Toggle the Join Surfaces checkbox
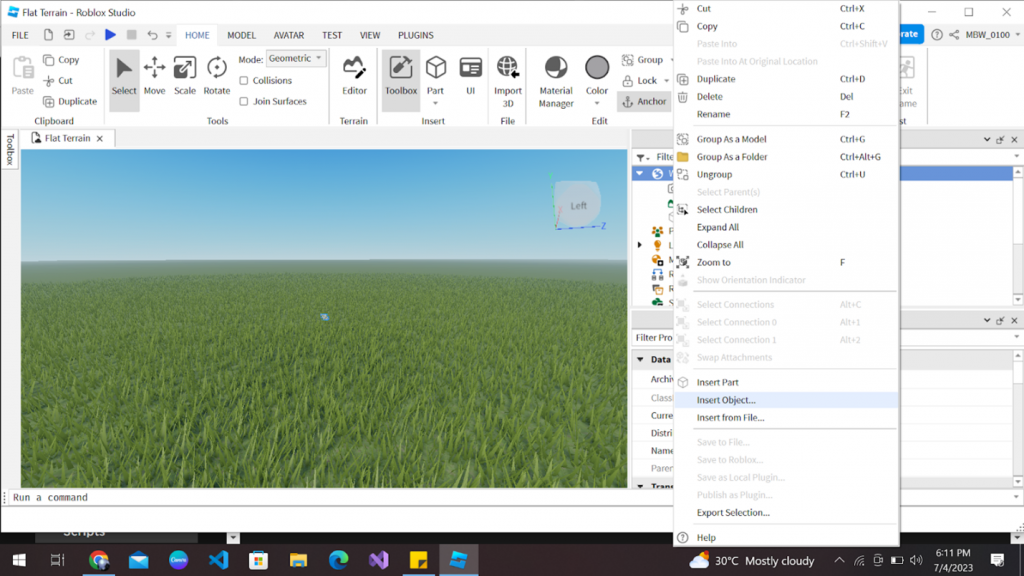The width and height of the screenshot is (1024, 576). tap(244, 101)
